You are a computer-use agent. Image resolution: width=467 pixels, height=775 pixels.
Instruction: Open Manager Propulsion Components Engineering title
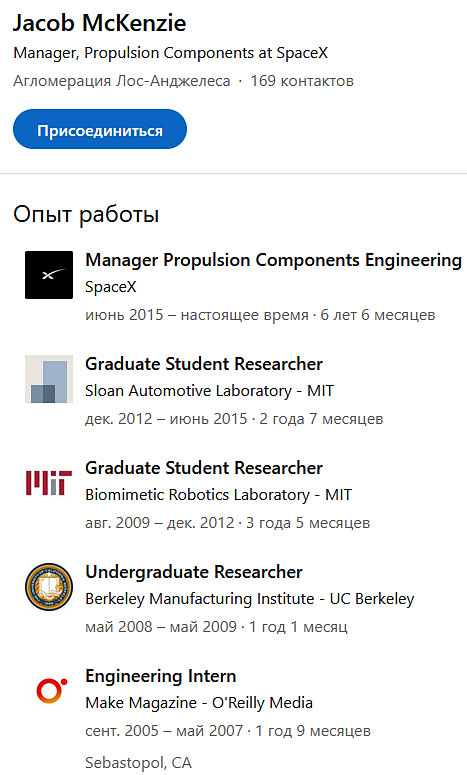pos(273,260)
